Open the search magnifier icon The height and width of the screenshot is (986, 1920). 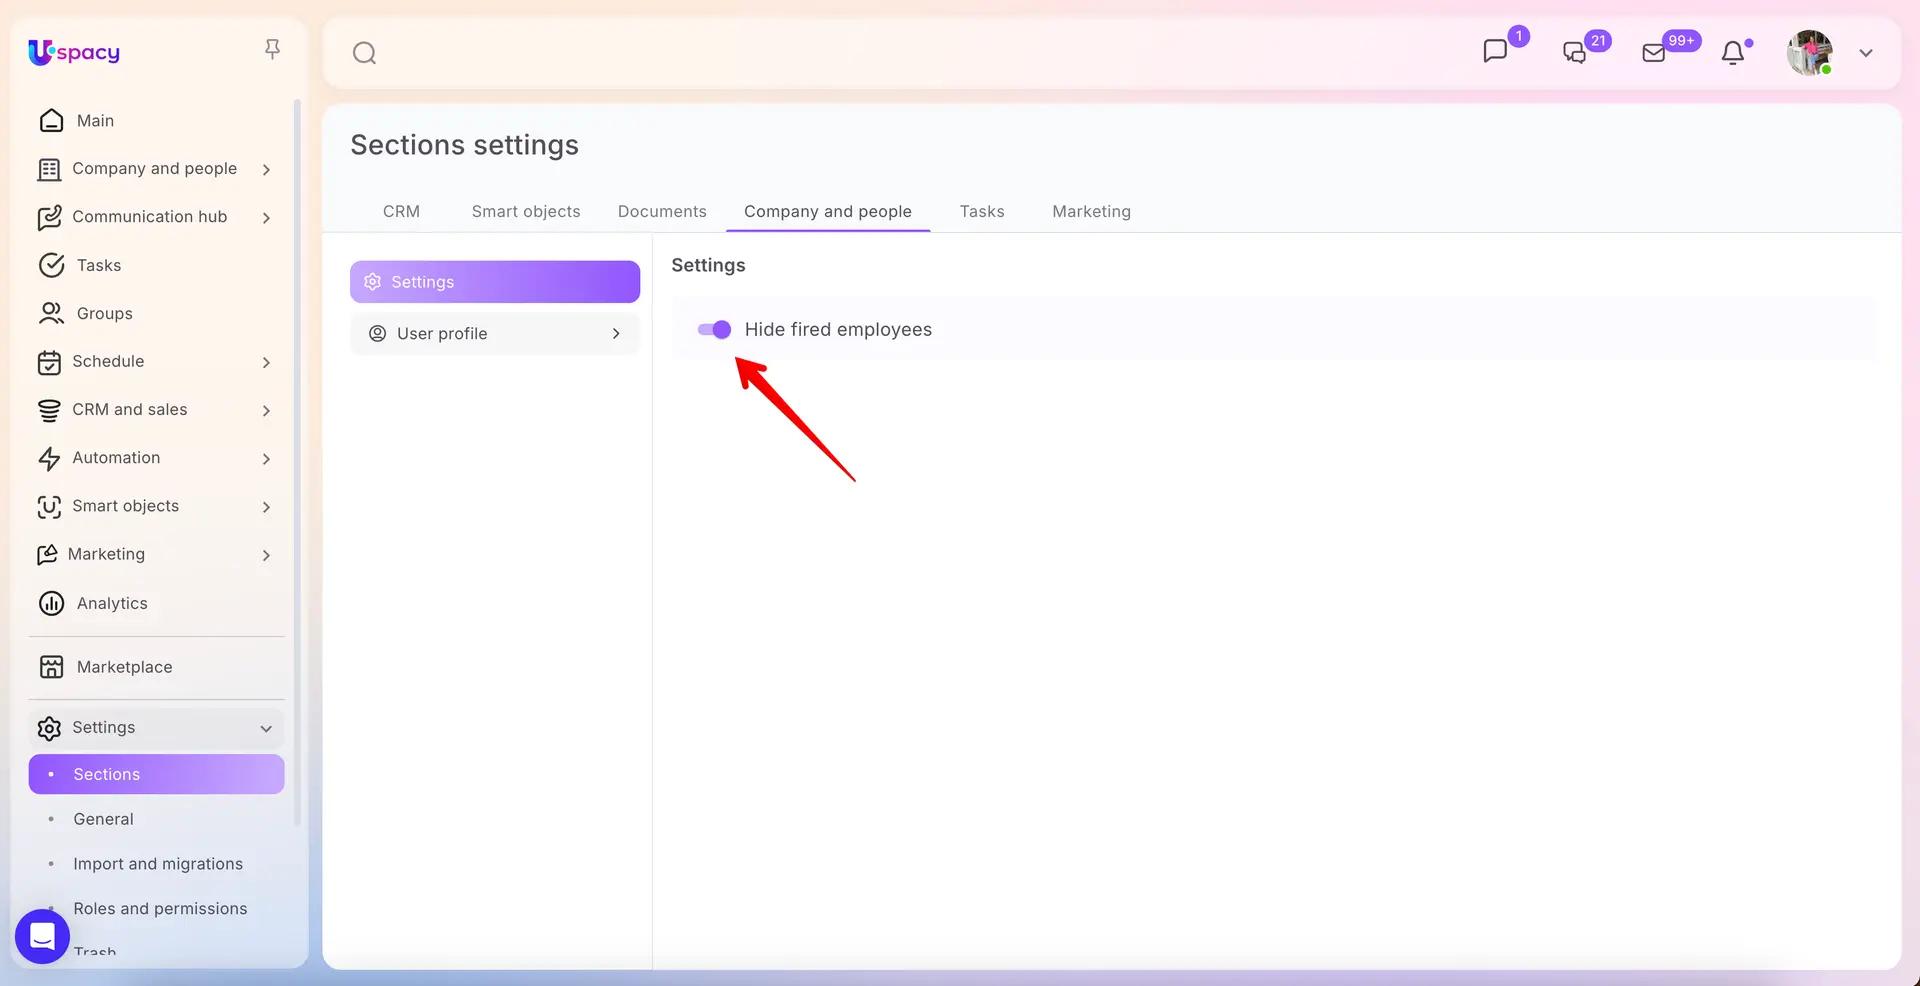(364, 53)
